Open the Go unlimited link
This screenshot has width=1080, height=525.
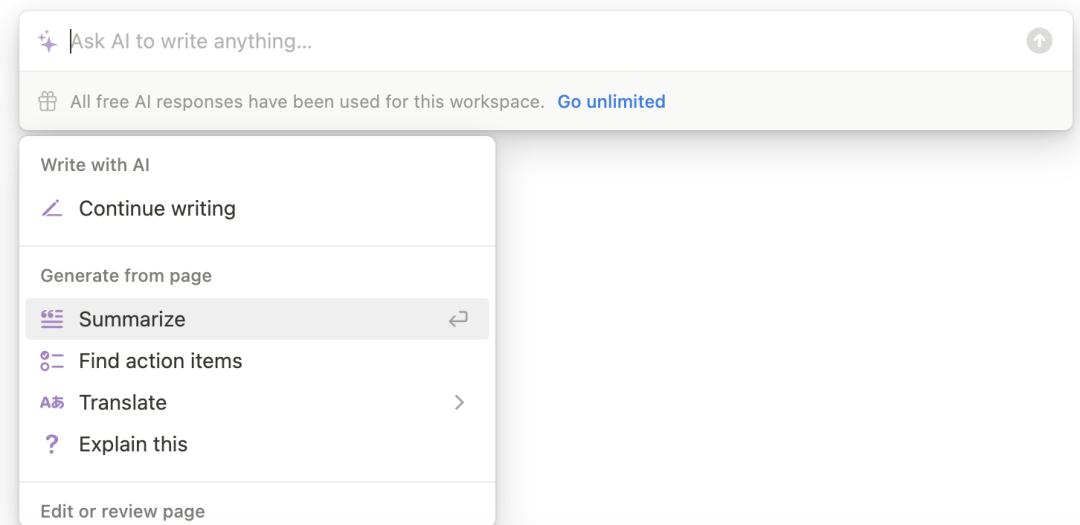tap(611, 101)
